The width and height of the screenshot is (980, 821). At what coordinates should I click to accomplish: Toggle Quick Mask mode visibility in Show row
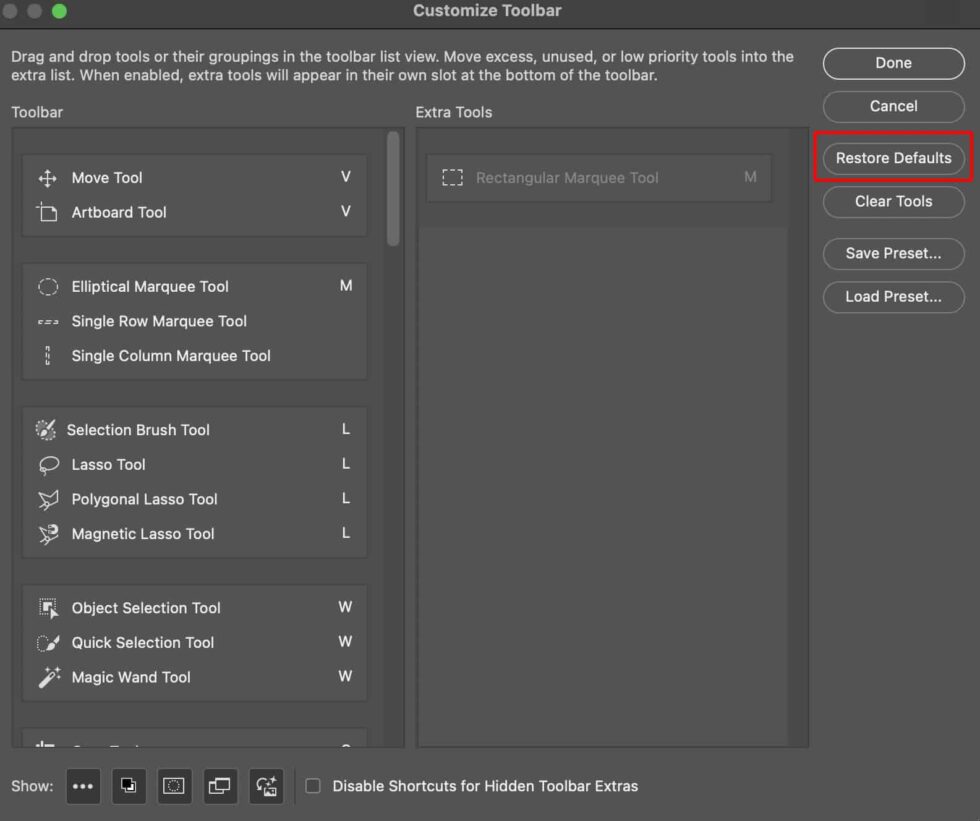click(174, 787)
